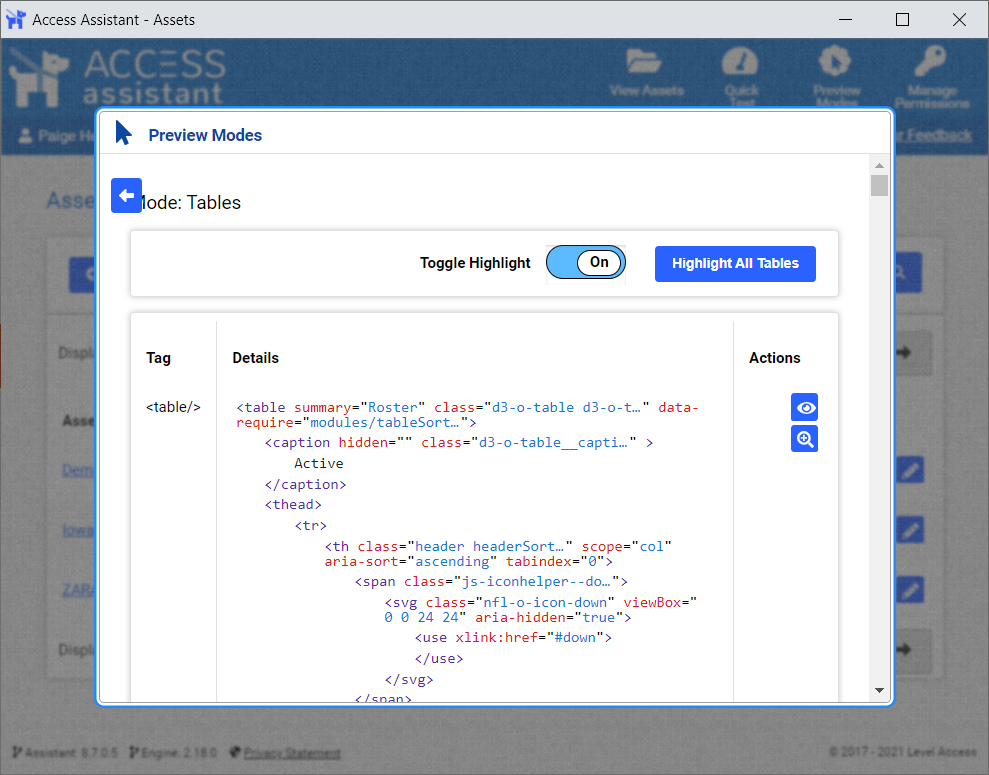Viewport: 989px width, 775px height.
Task: Click the Details column header
Action: [x=255, y=358]
